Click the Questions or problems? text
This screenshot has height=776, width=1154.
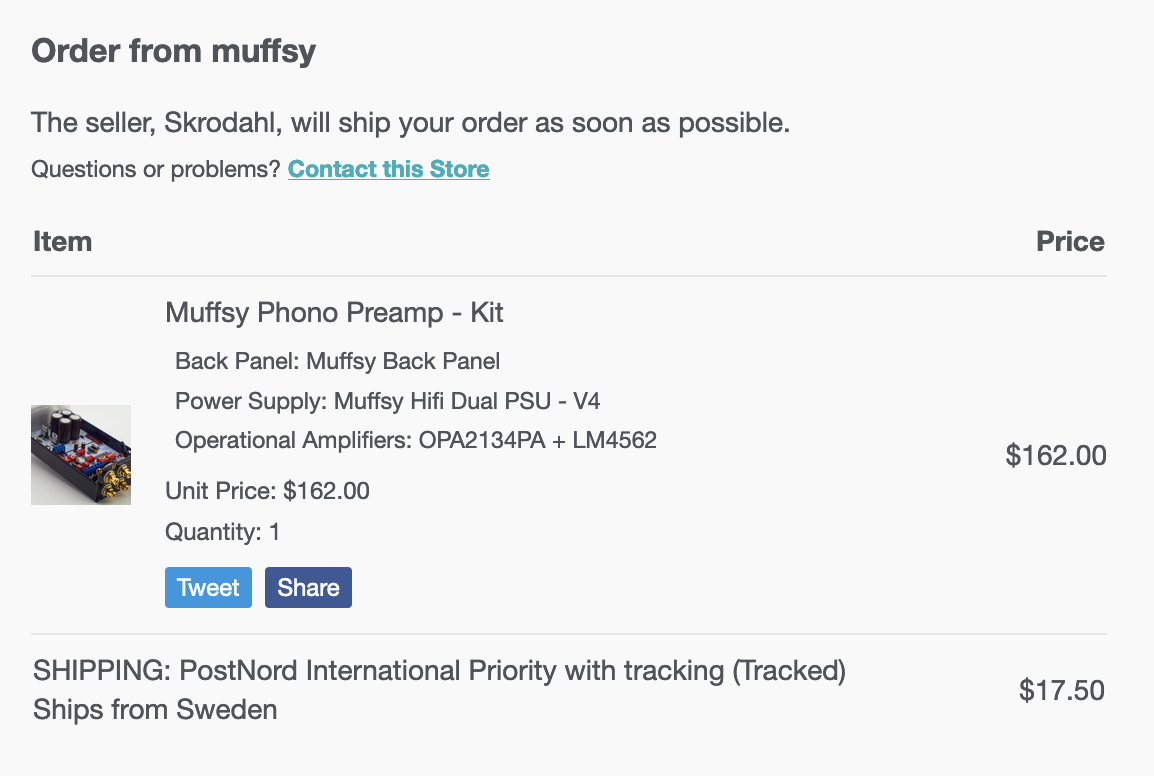[x=156, y=169]
